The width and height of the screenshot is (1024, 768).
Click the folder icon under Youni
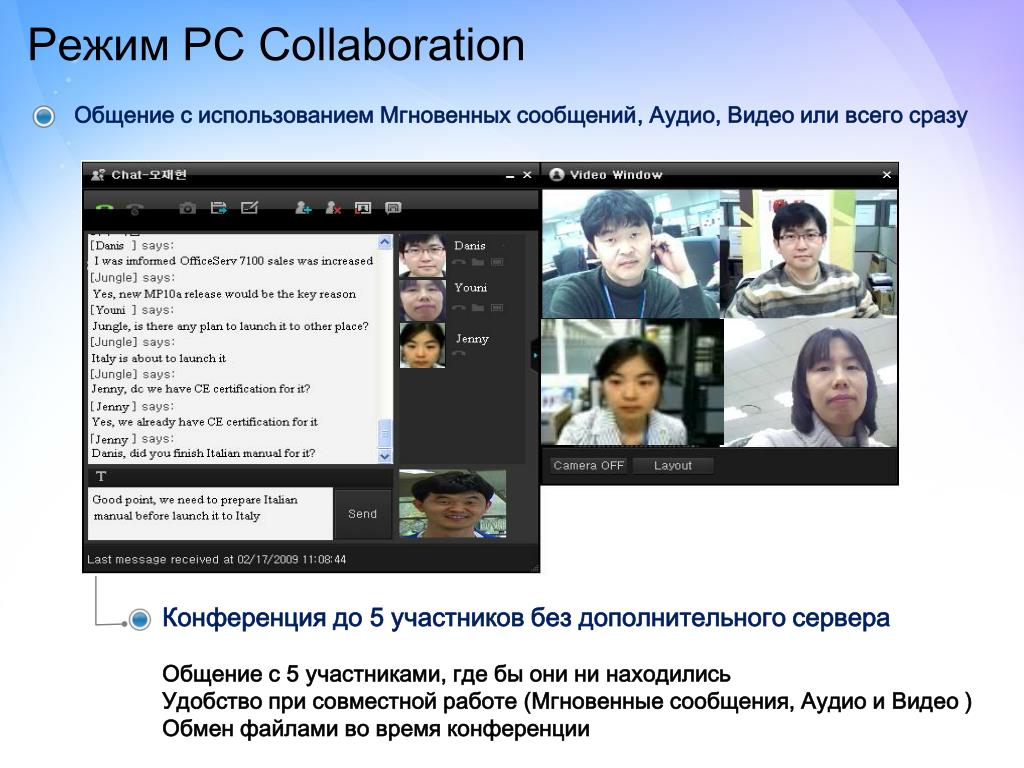[478, 308]
